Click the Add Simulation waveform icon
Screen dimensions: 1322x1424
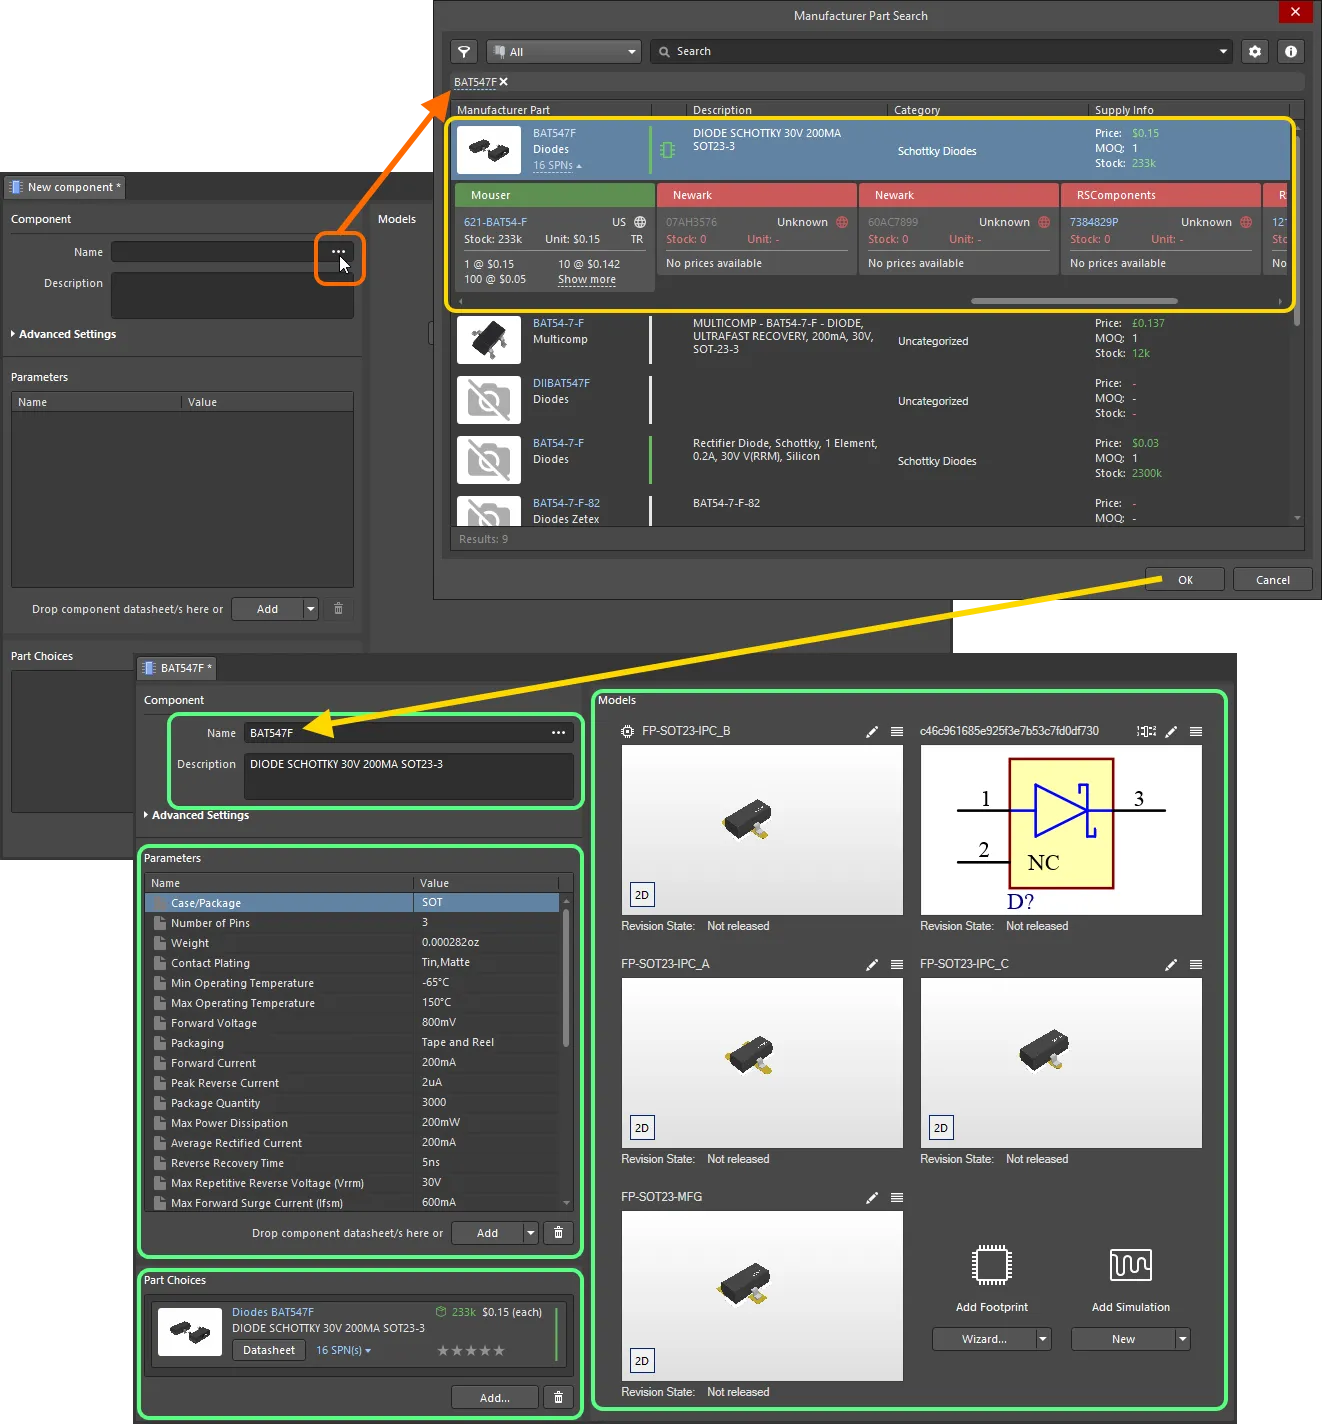(x=1131, y=1265)
